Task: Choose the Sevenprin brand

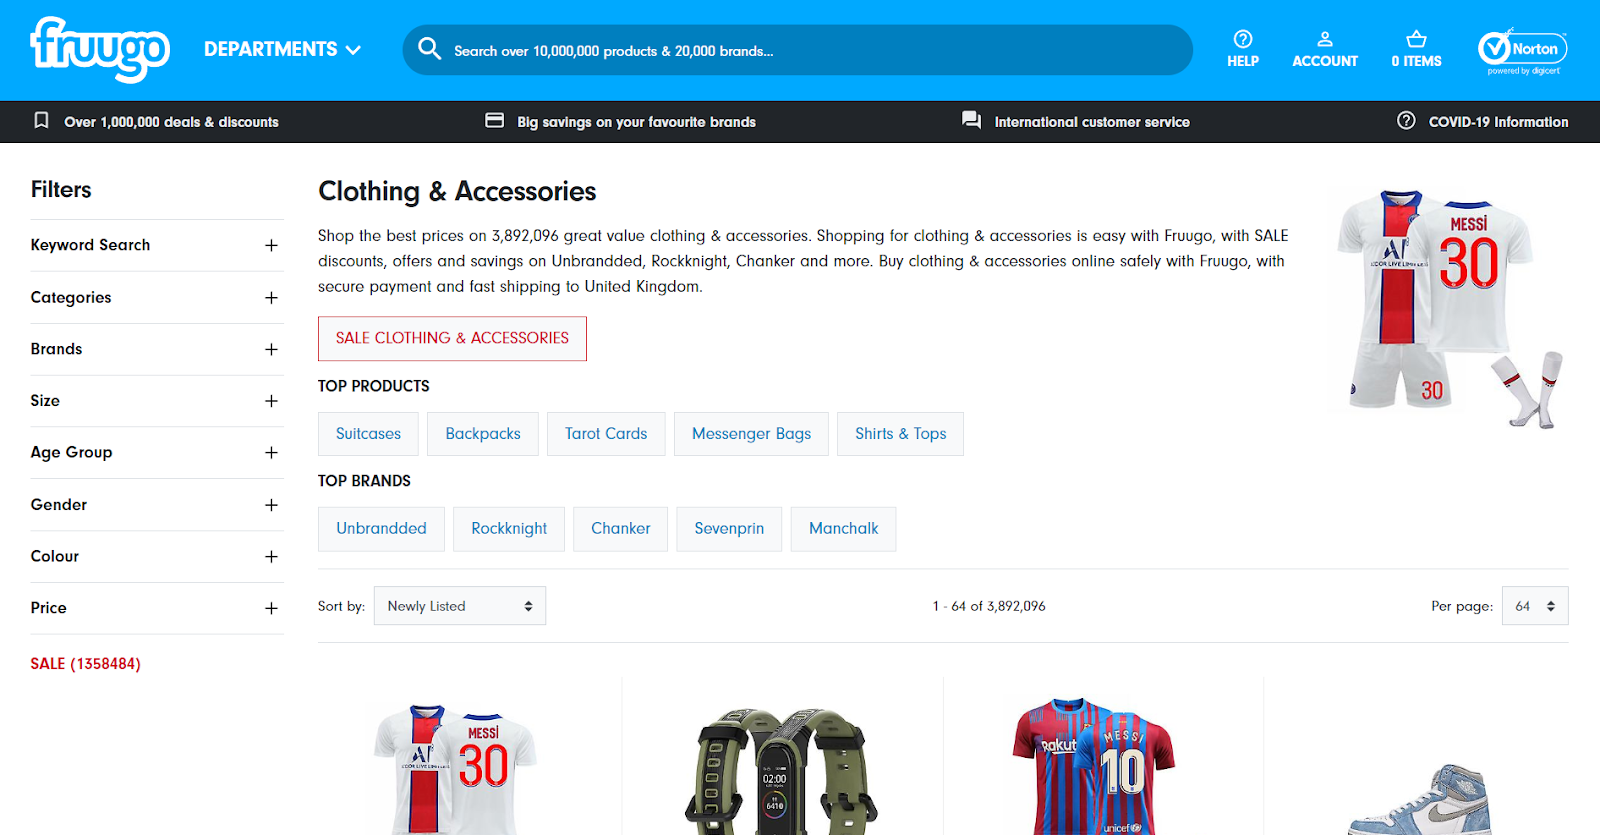Action: point(729,529)
